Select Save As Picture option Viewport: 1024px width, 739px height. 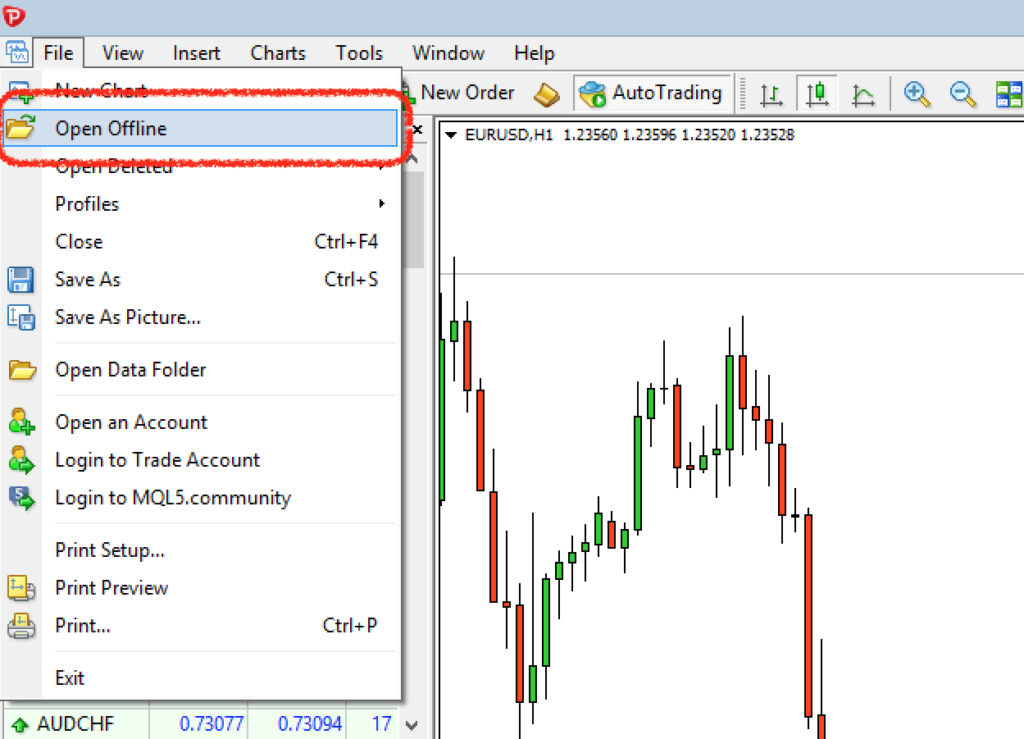tap(200, 317)
